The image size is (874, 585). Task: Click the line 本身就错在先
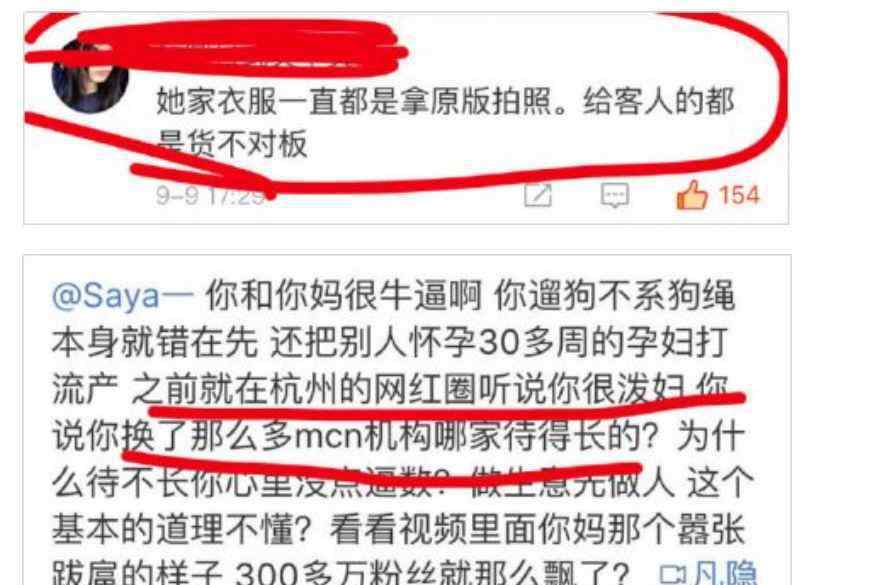(x=390, y=342)
